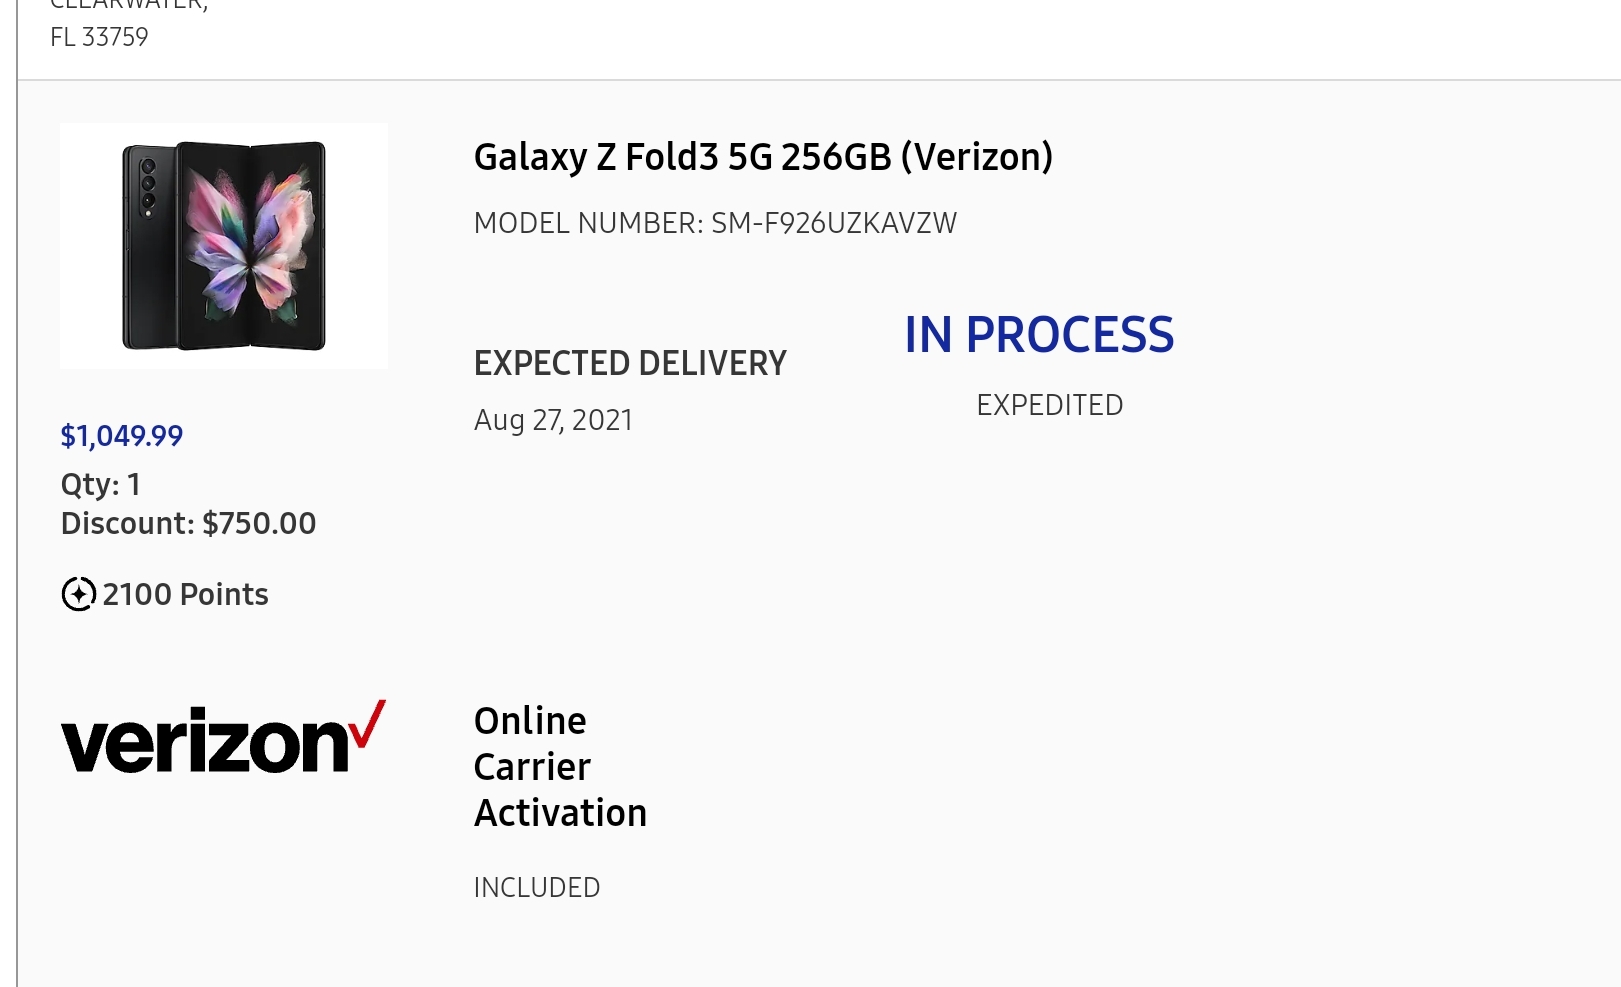Click the INCLUDED activation status
The width and height of the screenshot is (1621, 987).
click(x=537, y=887)
